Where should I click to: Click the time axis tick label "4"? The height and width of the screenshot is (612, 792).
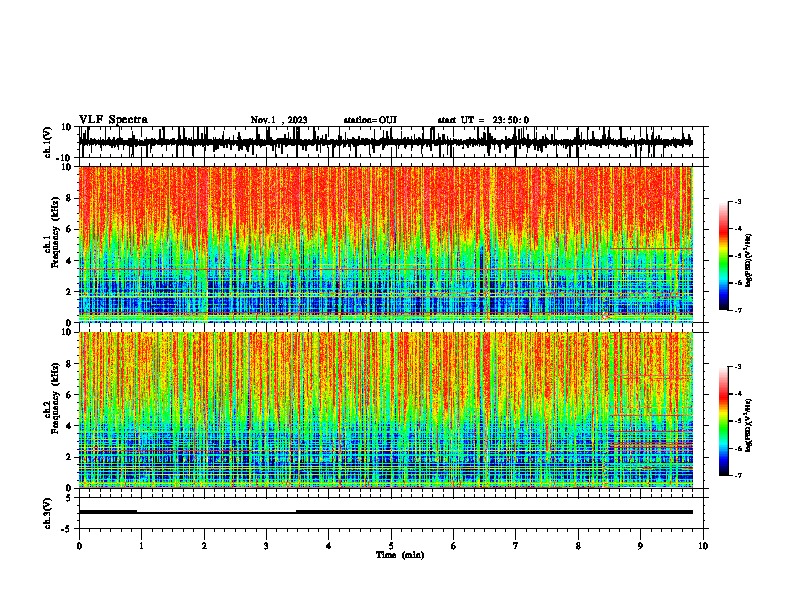[328, 545]
